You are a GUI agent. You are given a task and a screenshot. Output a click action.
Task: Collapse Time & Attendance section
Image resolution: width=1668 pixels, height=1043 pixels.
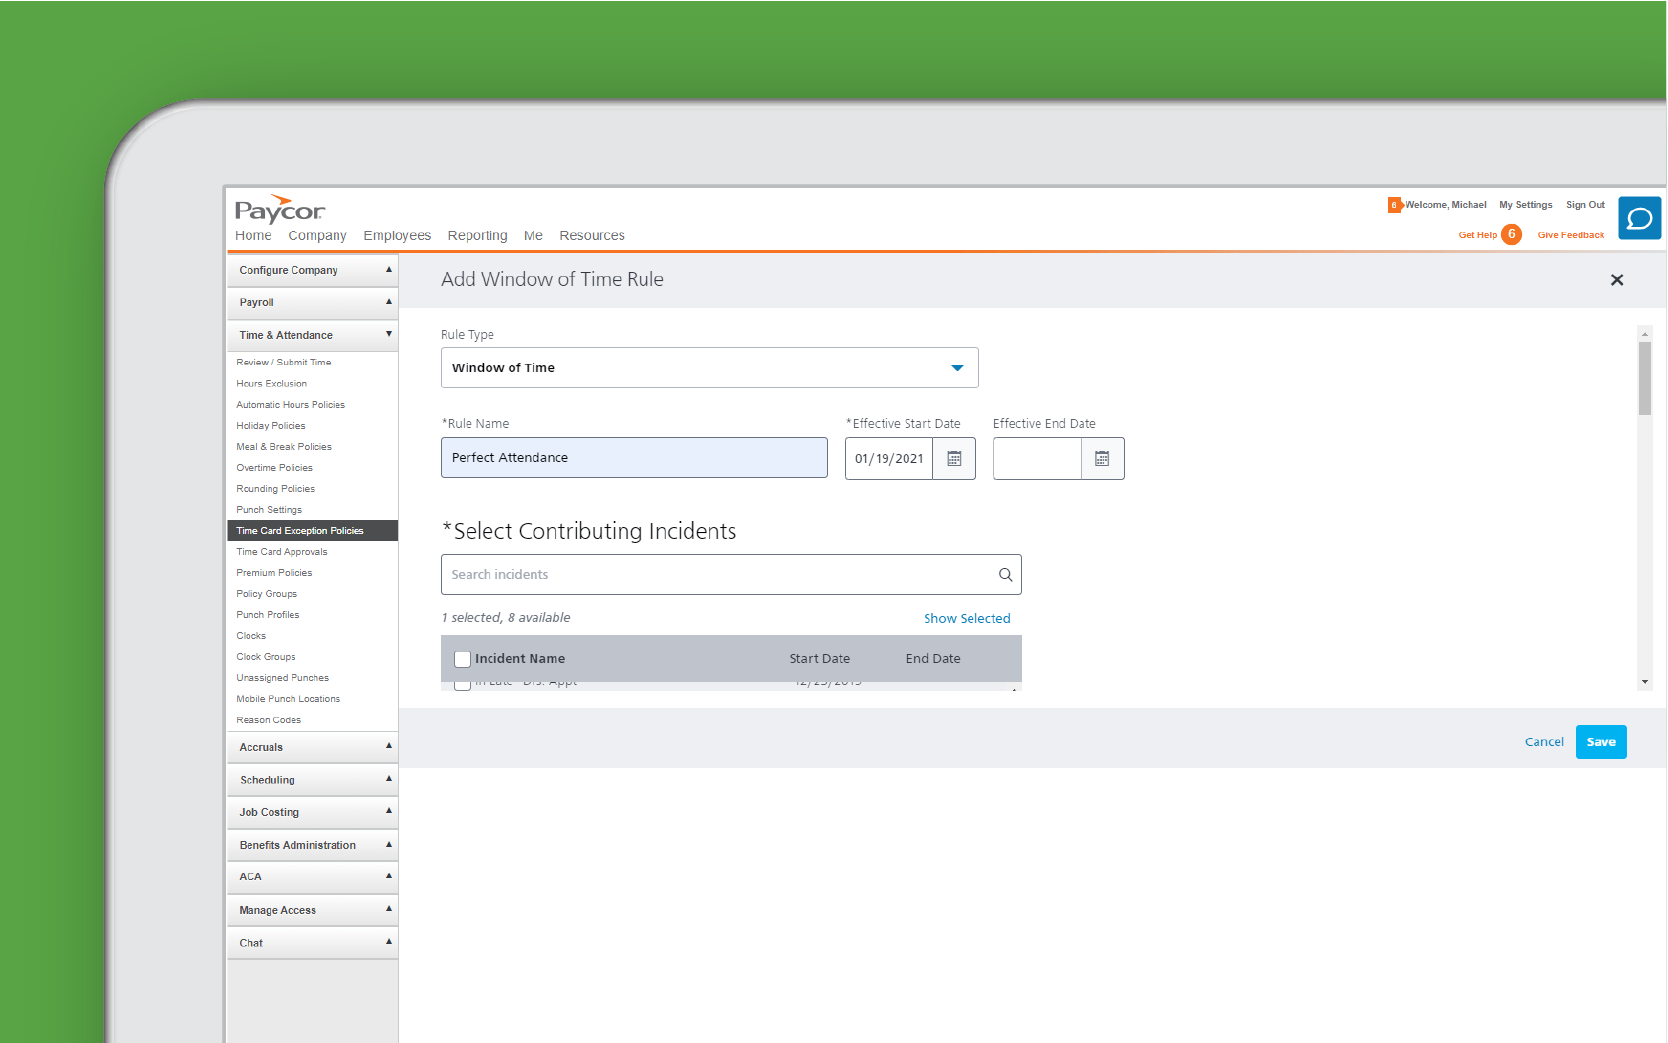click(312, 335)
